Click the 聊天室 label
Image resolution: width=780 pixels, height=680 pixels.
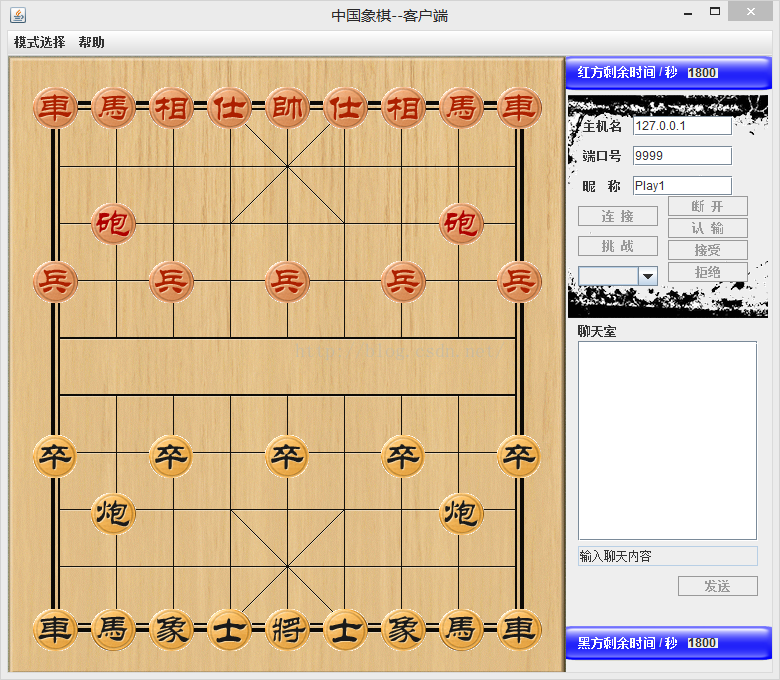pyautogui.click(x=597, y=331)
